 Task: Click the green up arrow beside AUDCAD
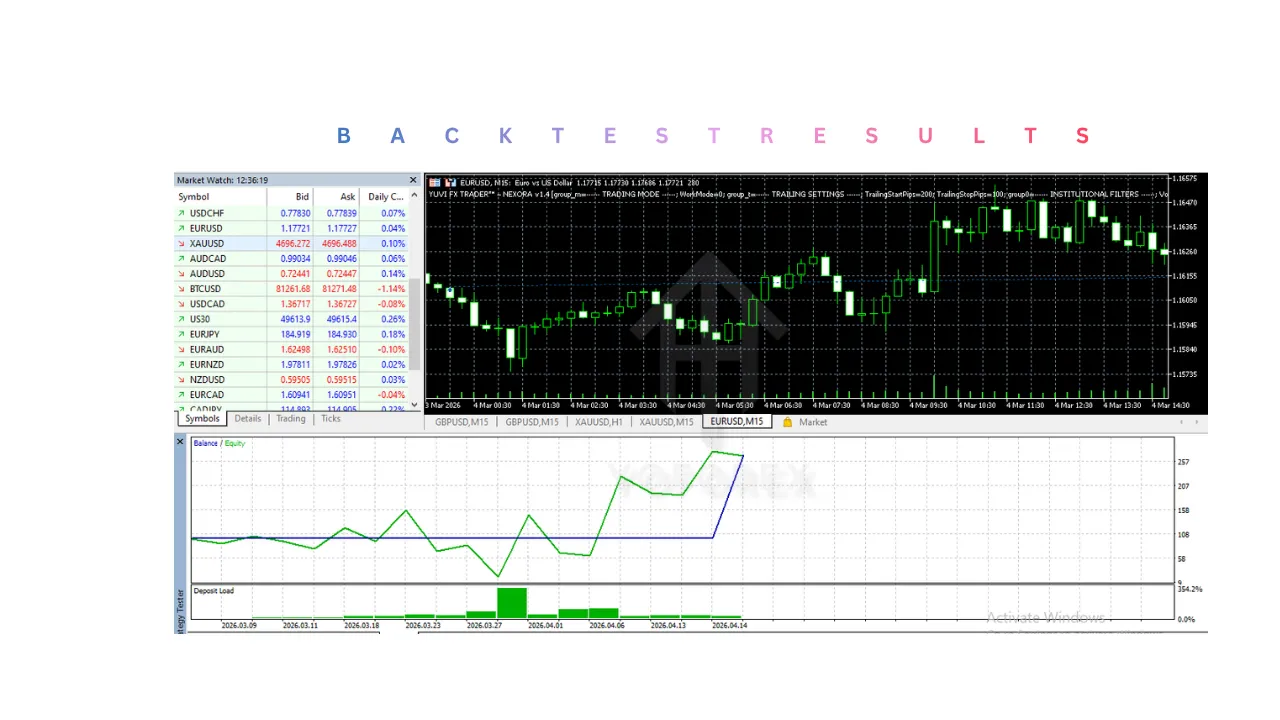[181, 258]
